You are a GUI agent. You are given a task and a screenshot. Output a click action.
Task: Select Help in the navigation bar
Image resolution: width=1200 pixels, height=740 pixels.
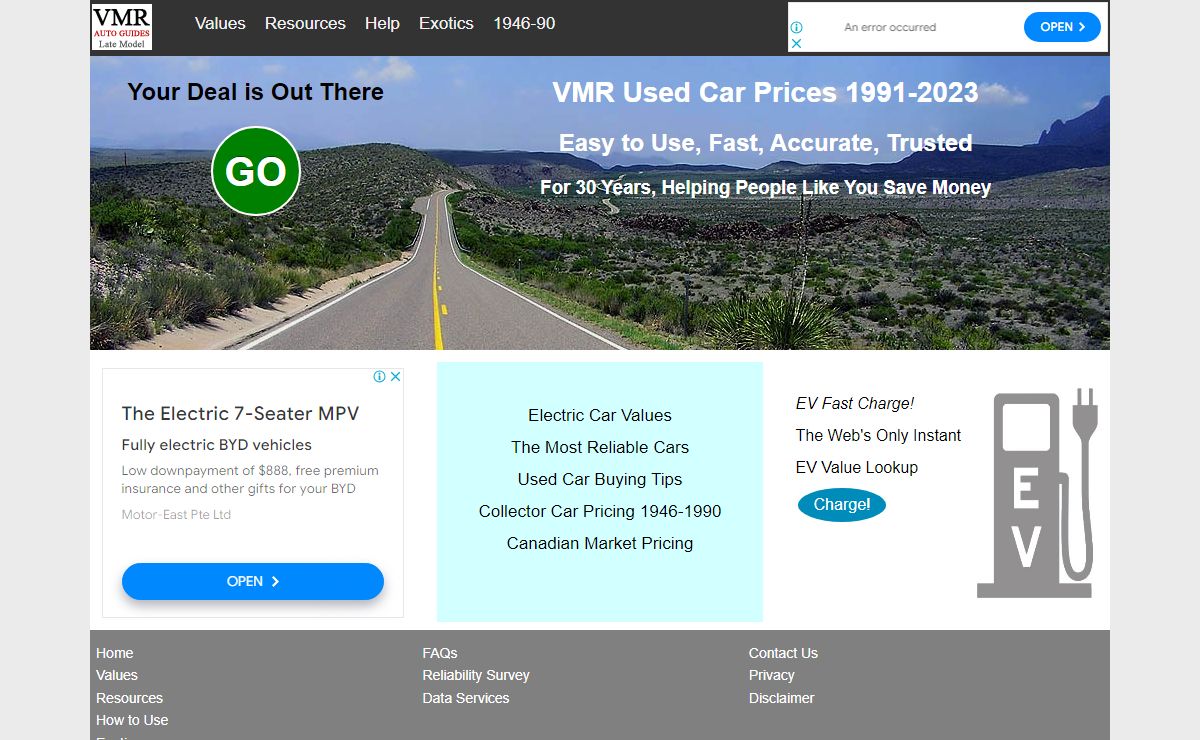(382, 23)
